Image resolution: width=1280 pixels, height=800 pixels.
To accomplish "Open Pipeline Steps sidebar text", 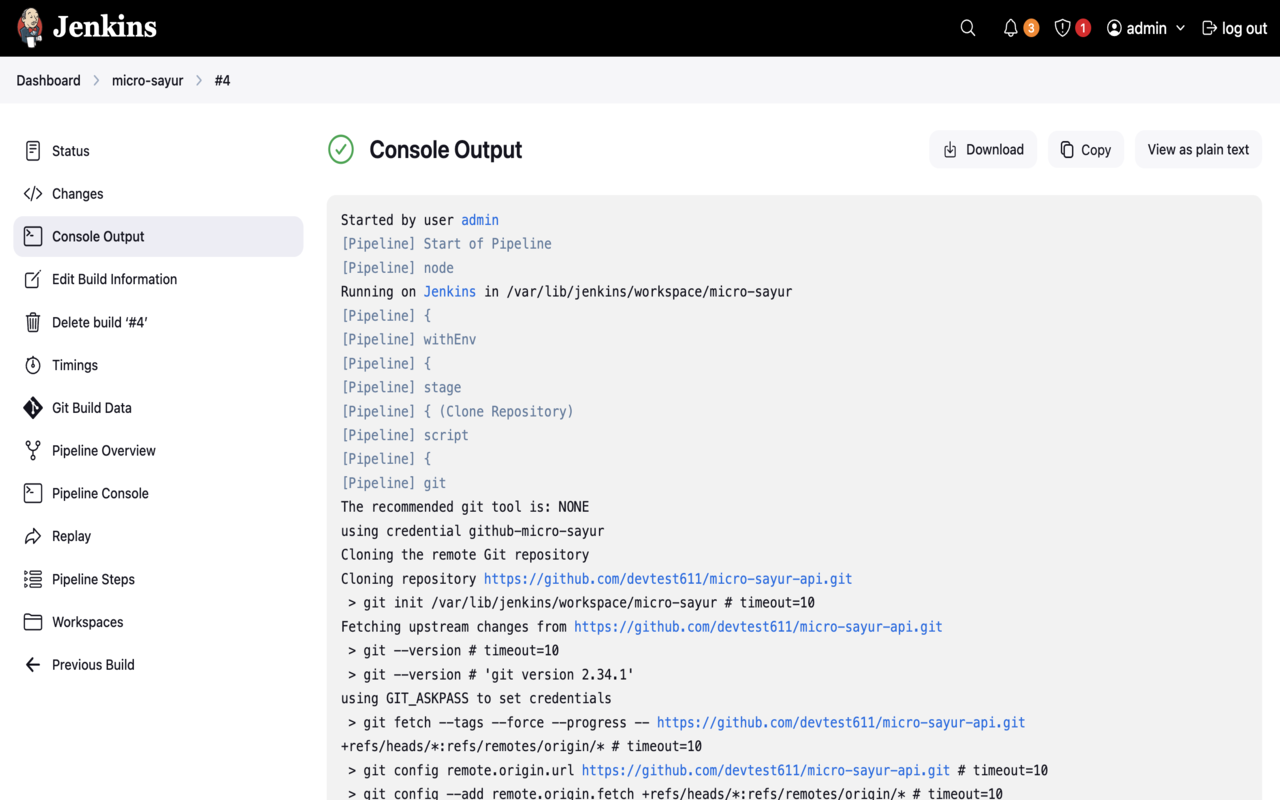I will tap(93, 579).
